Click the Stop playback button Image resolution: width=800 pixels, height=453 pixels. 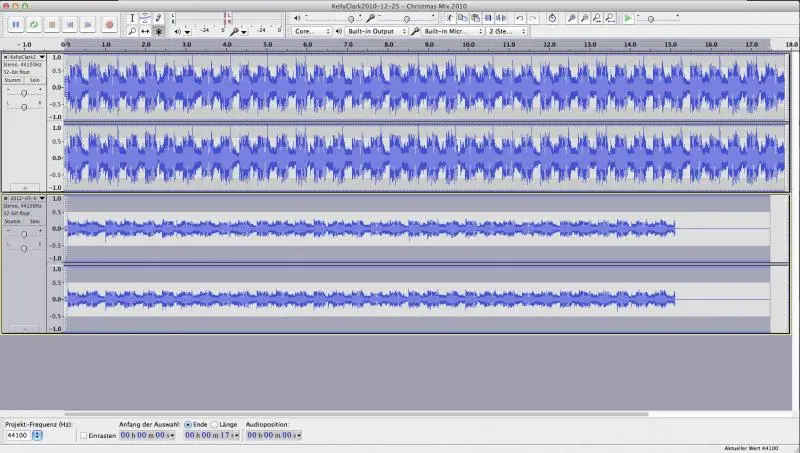pos(52,23)
